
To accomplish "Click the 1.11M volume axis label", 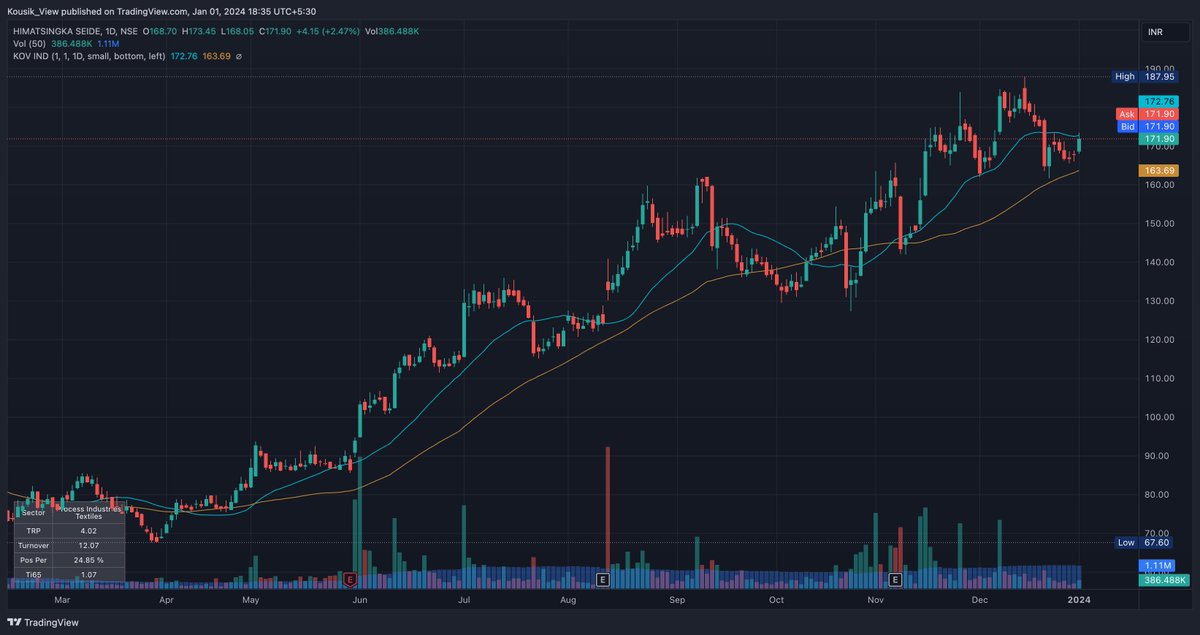I will coord(1158,566).
